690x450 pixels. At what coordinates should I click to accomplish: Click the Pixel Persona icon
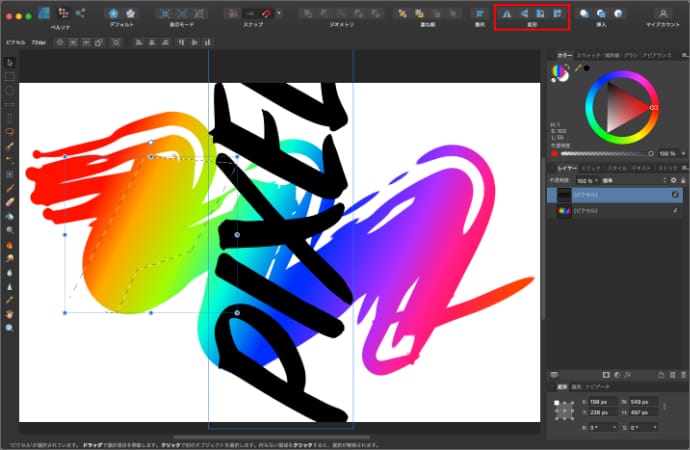tap(64, 14)
